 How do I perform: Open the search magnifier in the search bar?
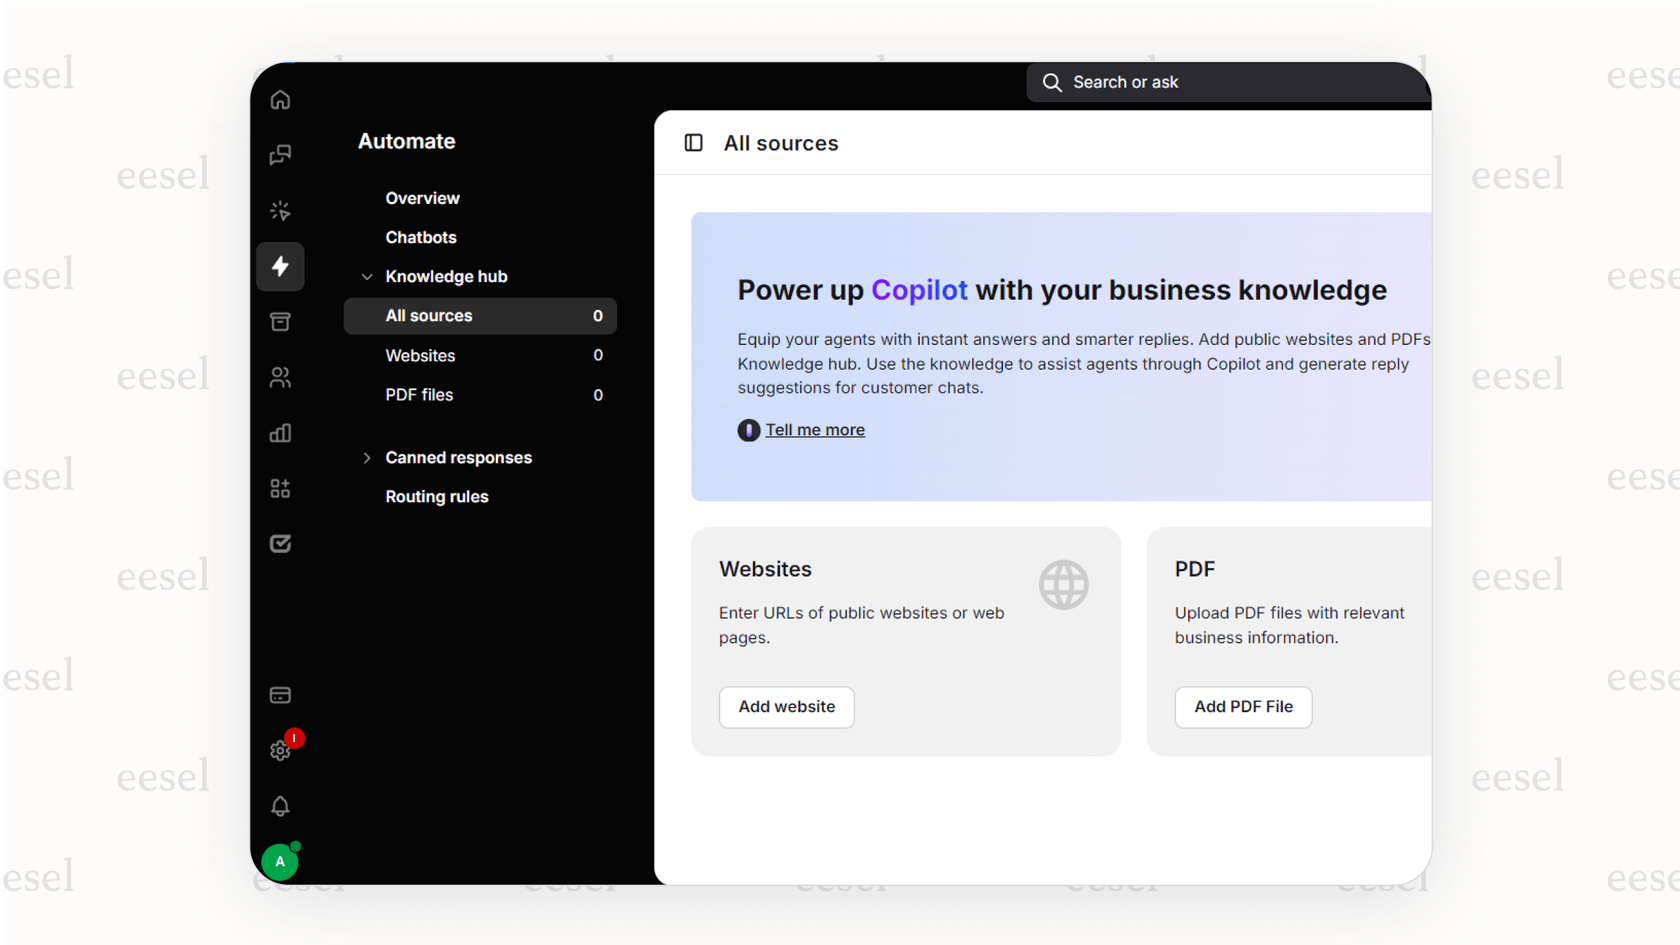click(x=1052, y=82)
